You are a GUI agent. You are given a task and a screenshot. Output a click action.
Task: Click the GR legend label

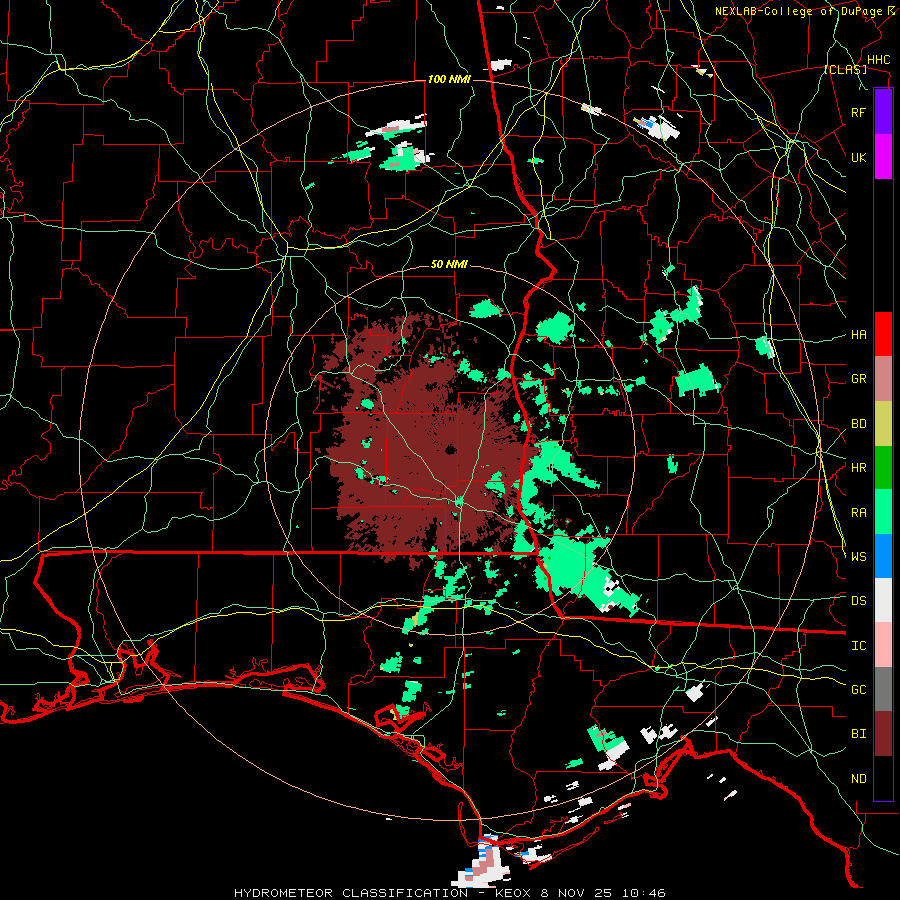858,379
